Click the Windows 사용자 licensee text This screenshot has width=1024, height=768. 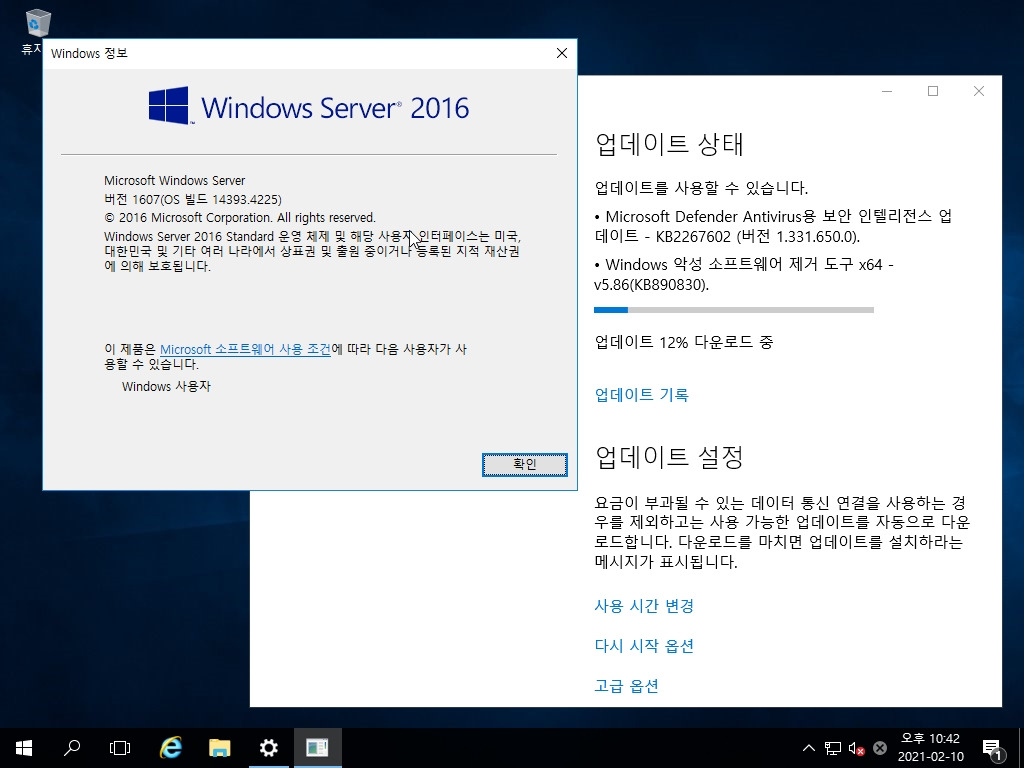(x=166, y=387)
